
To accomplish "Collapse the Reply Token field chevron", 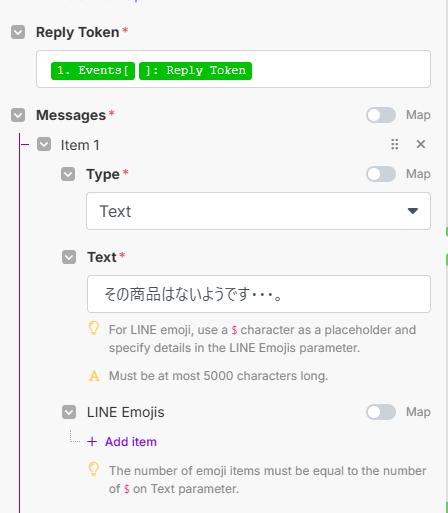I will (x=18, y=32).
